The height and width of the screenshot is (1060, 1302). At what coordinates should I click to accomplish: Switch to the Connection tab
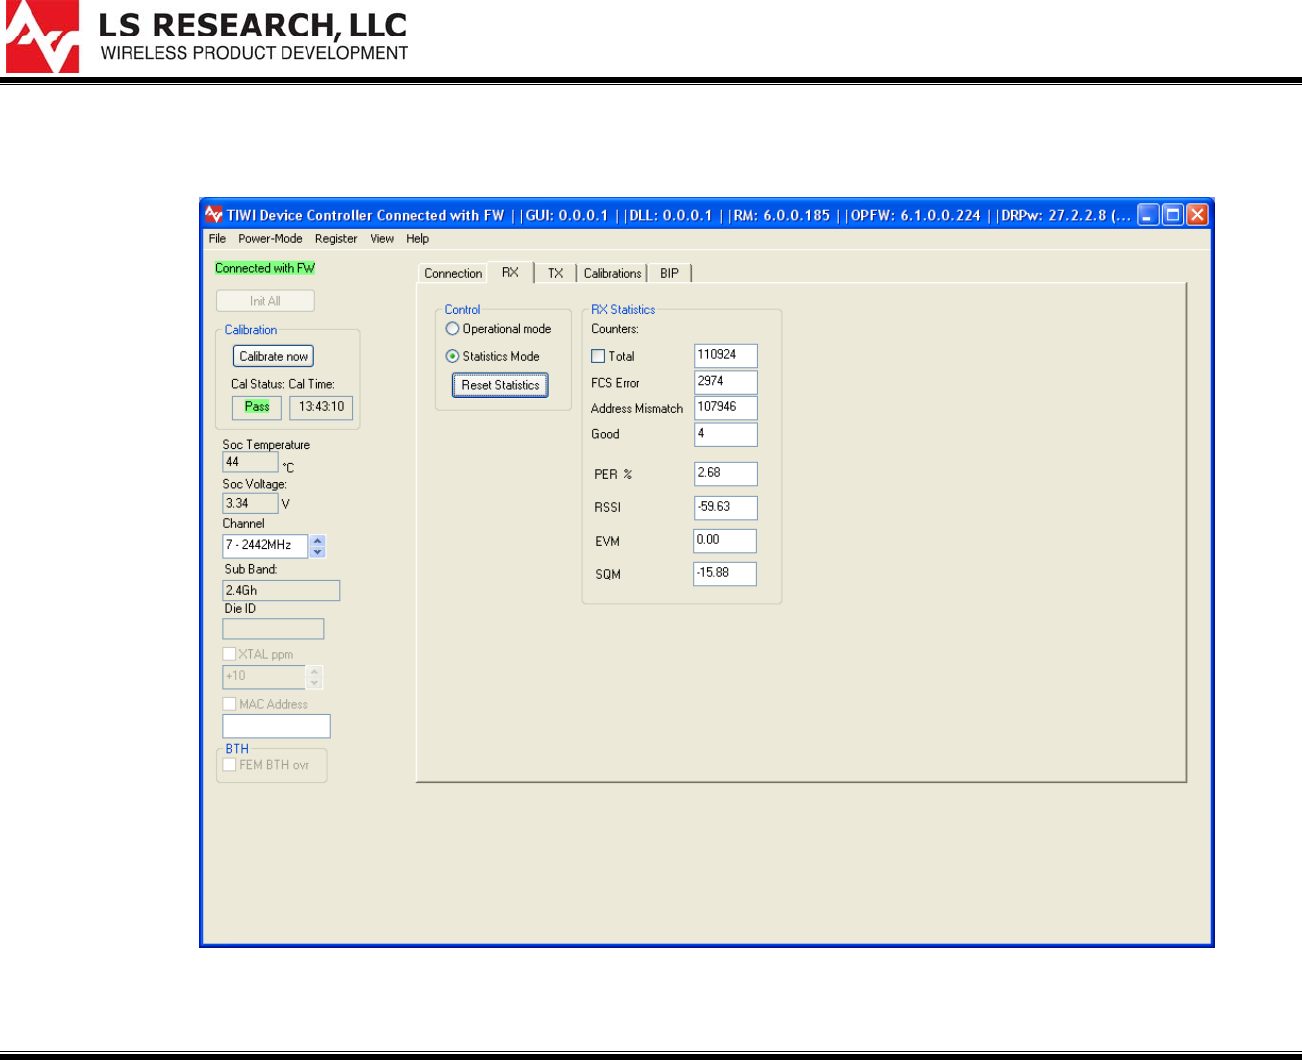(x=453, y=273)
